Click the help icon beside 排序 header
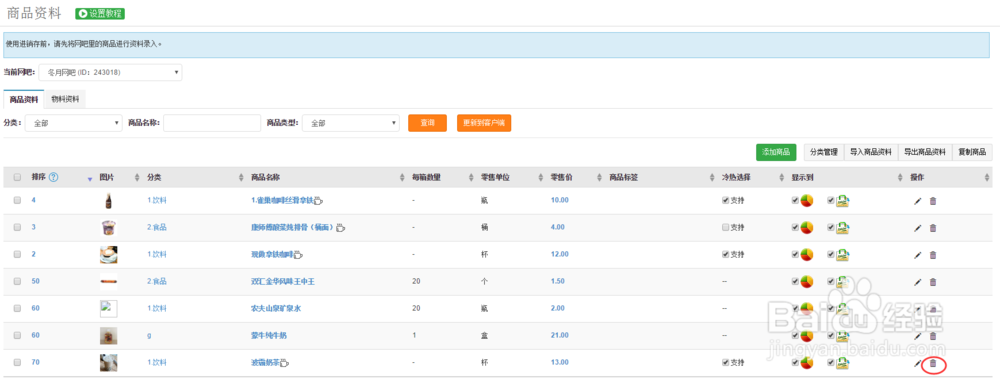The width and height of the screenshot is (1000, 383). tap(54, 177)
